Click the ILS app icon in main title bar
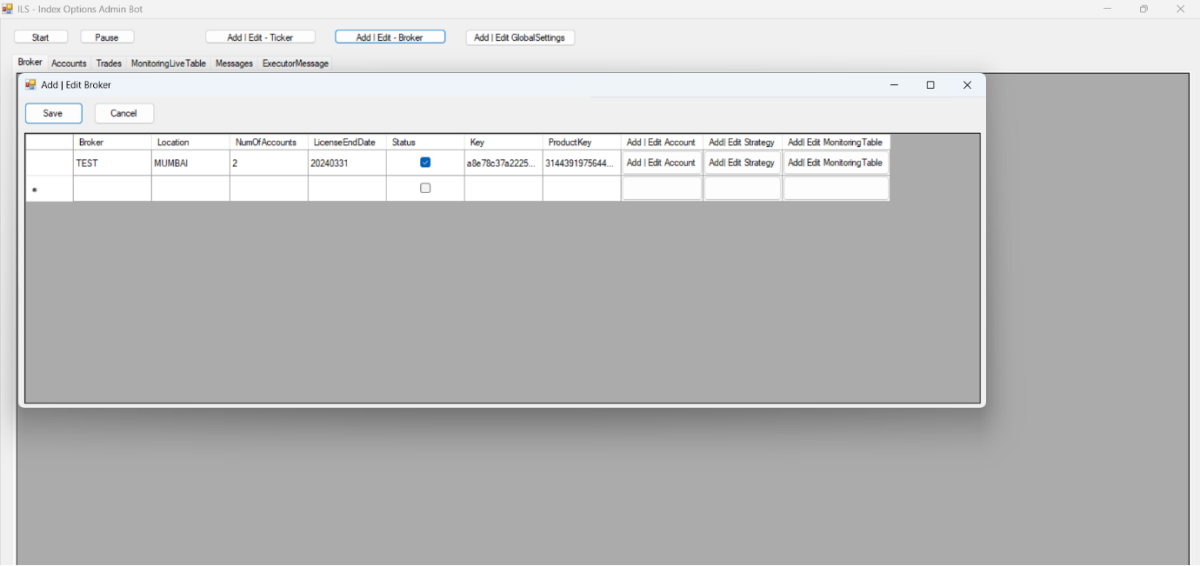 pos(7,9)
